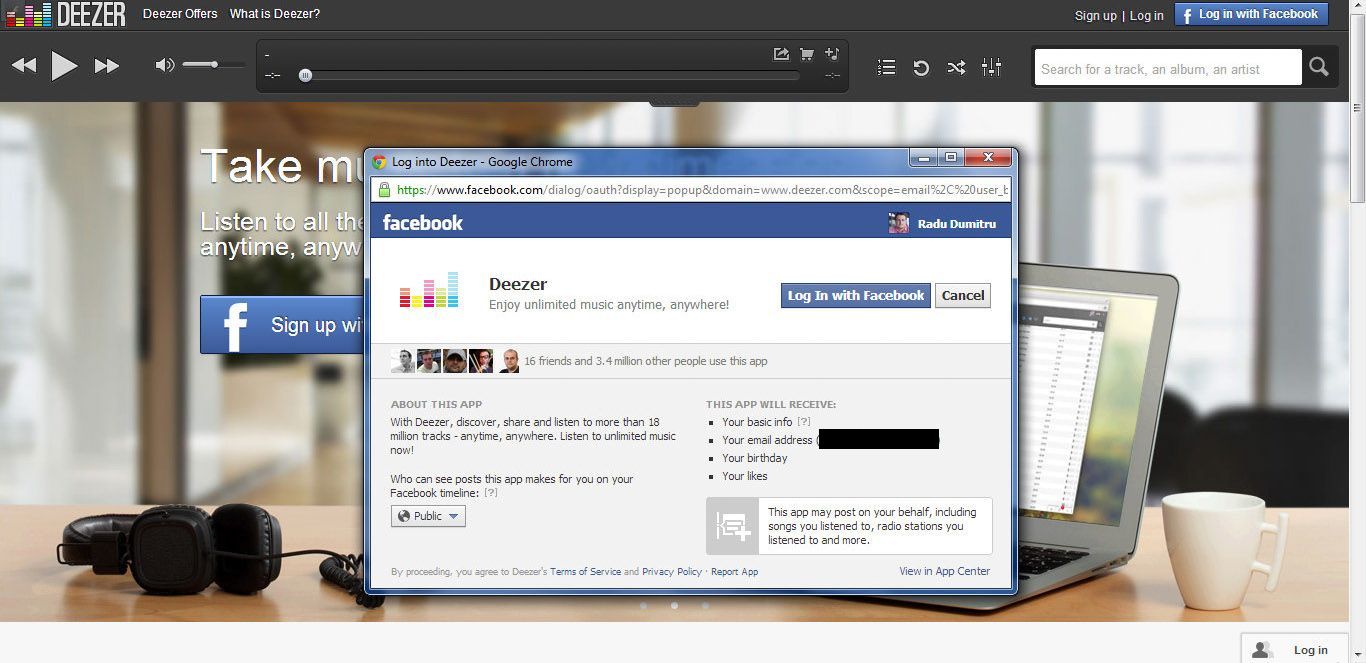Add track to playlist icon

(832, 54)
